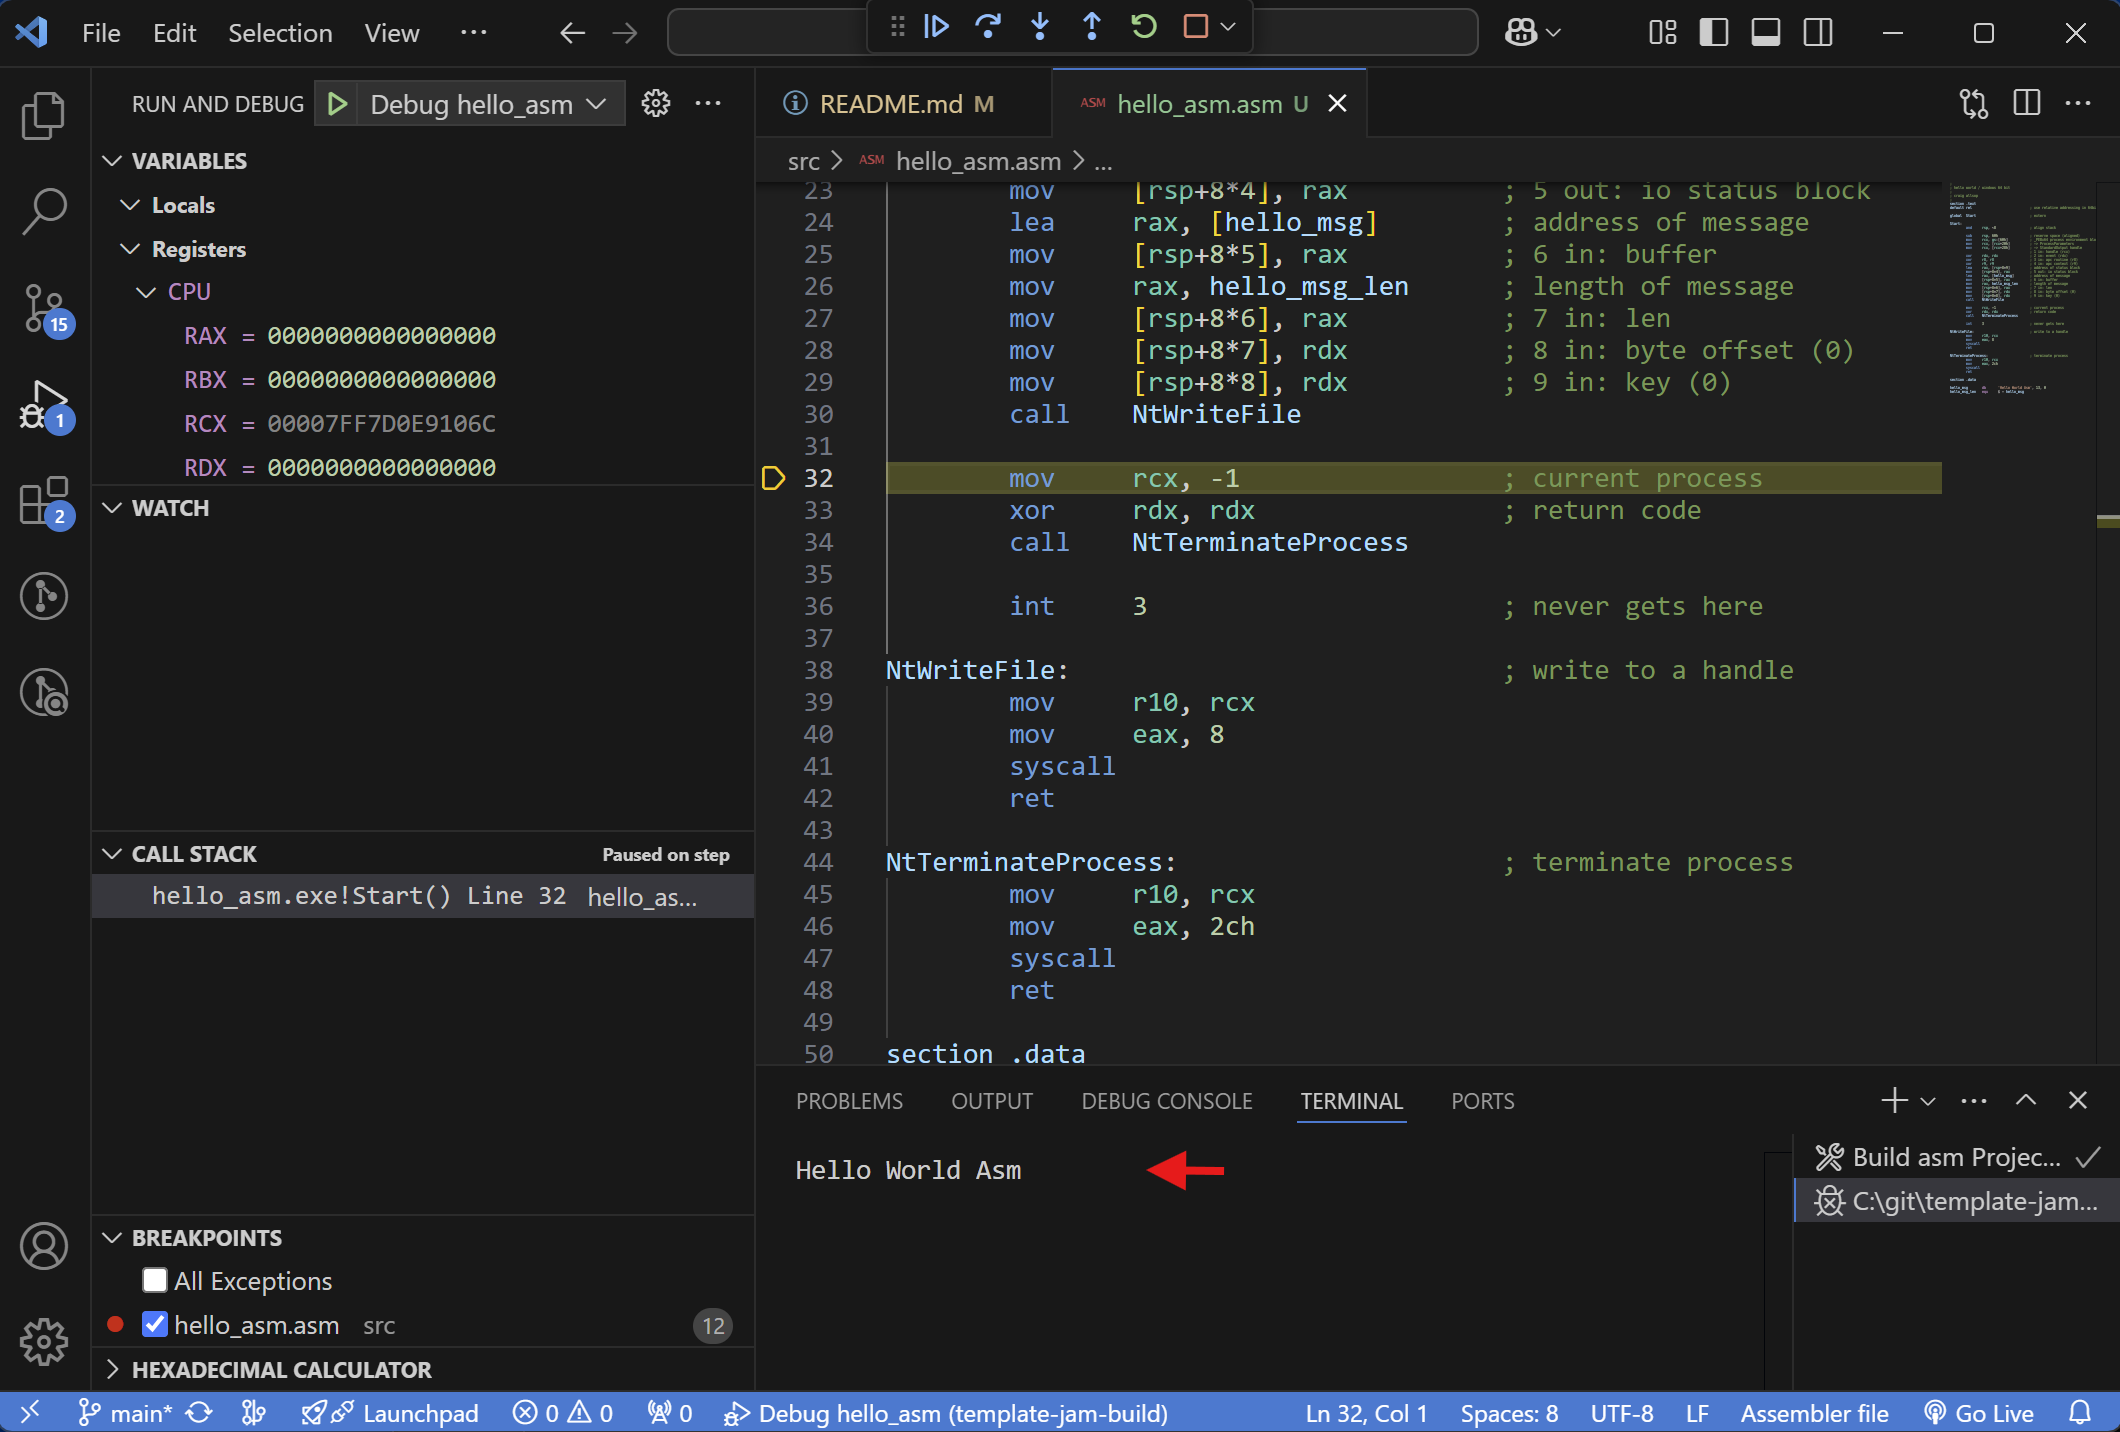The width and height of the screenshot is (2120, 1432).
Task: Open the Edit menu
Action: tap(174, 33)
